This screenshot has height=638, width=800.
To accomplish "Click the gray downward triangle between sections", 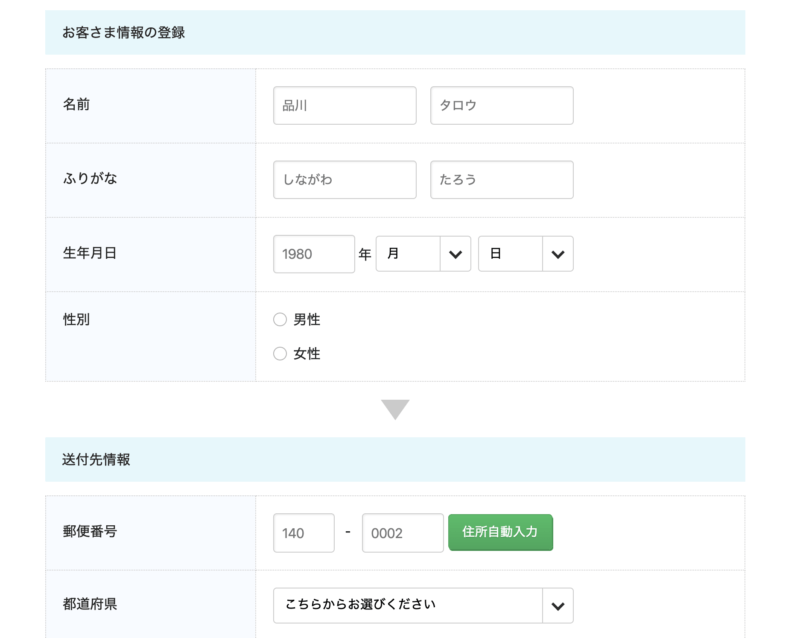I will pyautogui.click(x=397, y=406).
